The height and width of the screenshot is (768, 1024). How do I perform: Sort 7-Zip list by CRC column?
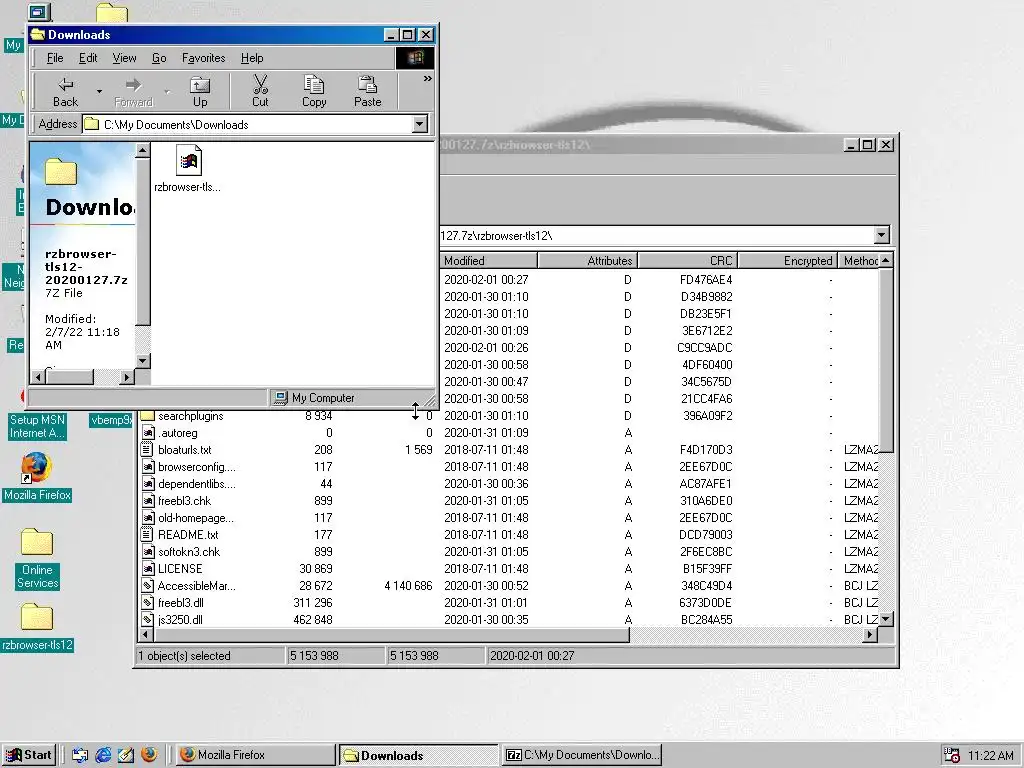(x=688, y=261)
